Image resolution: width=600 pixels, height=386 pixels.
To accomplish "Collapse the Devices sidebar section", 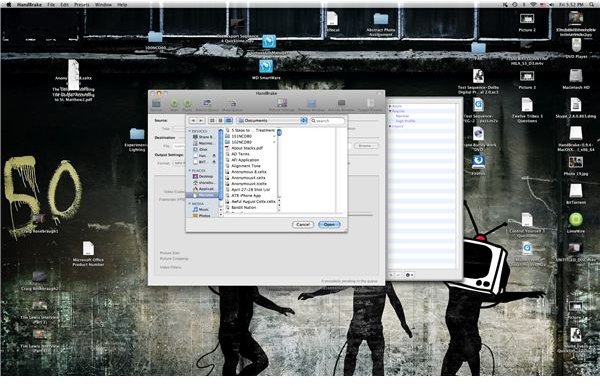I will (189, 131).
